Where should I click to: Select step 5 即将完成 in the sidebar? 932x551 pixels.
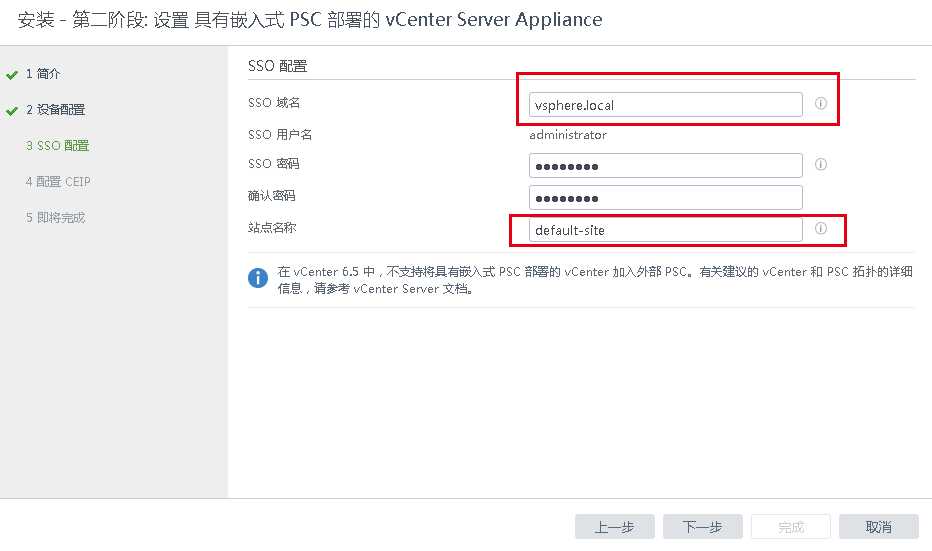pyautogui.click(x=55, y=218)
